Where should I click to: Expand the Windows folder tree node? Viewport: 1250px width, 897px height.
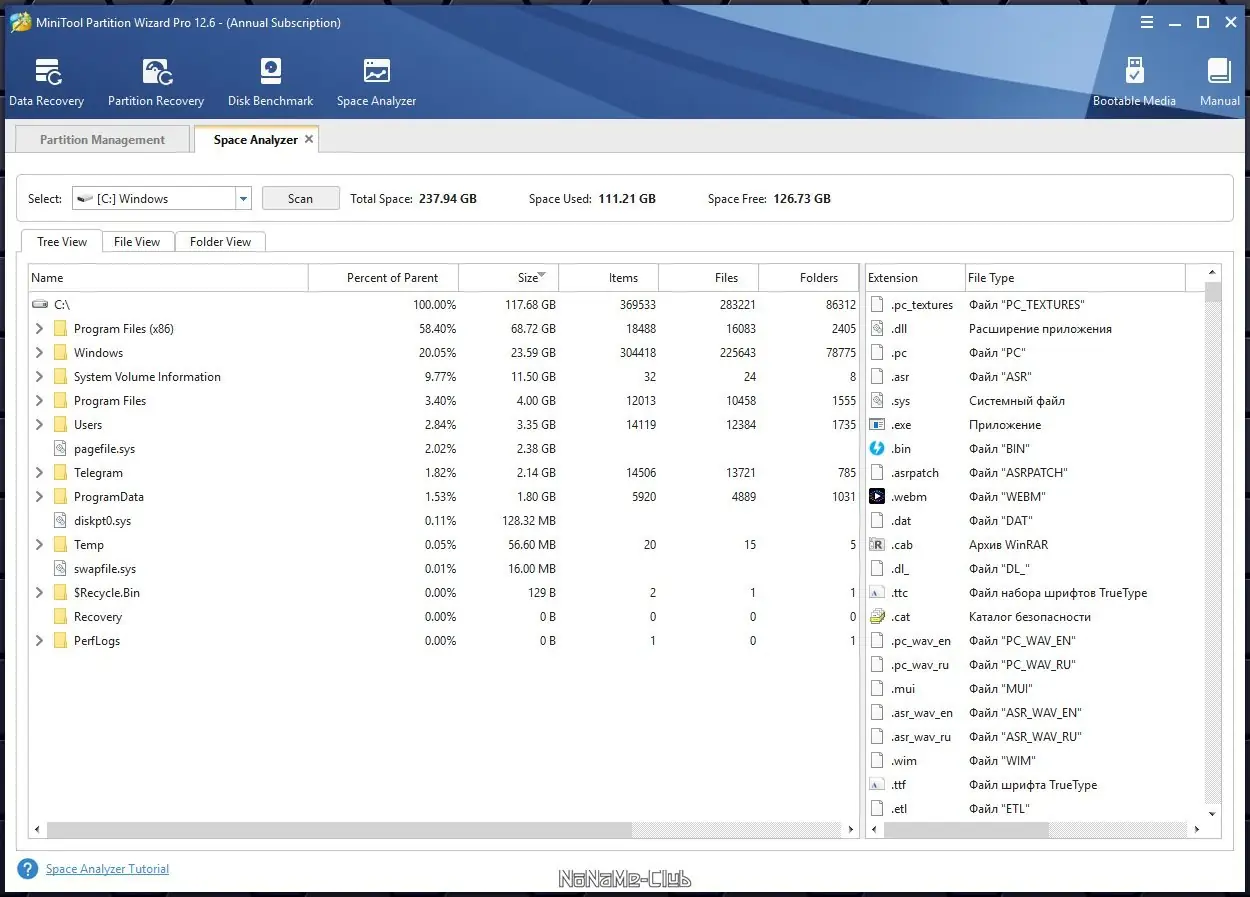[39, 353]
